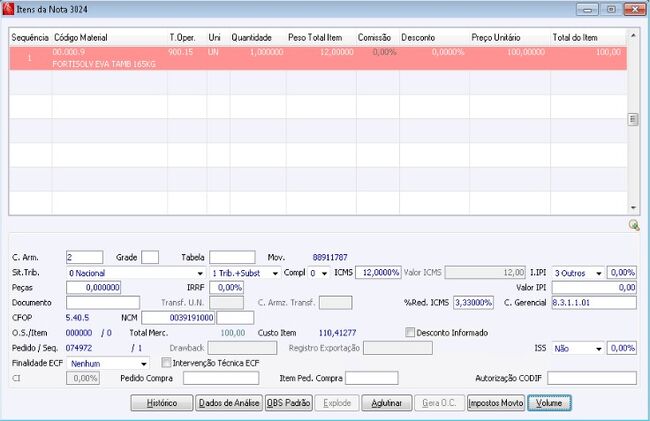Close the Itens da Nota window
Screen dimensions: 650x421
(x=634, y=9)
